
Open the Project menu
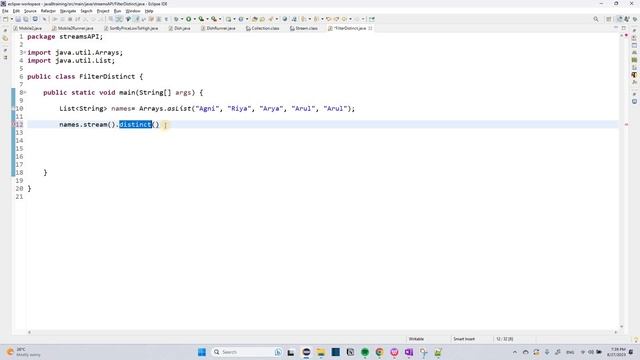point(103,11)
